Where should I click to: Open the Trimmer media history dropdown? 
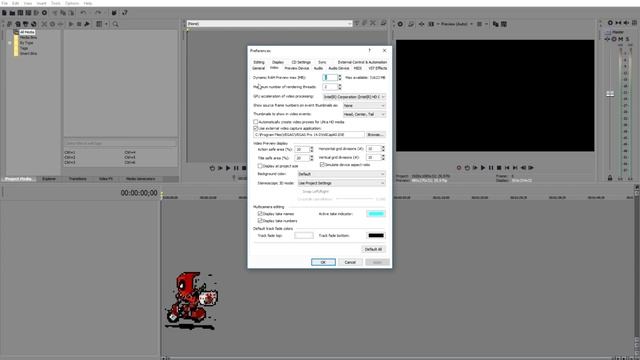click(x=269, y=24)
